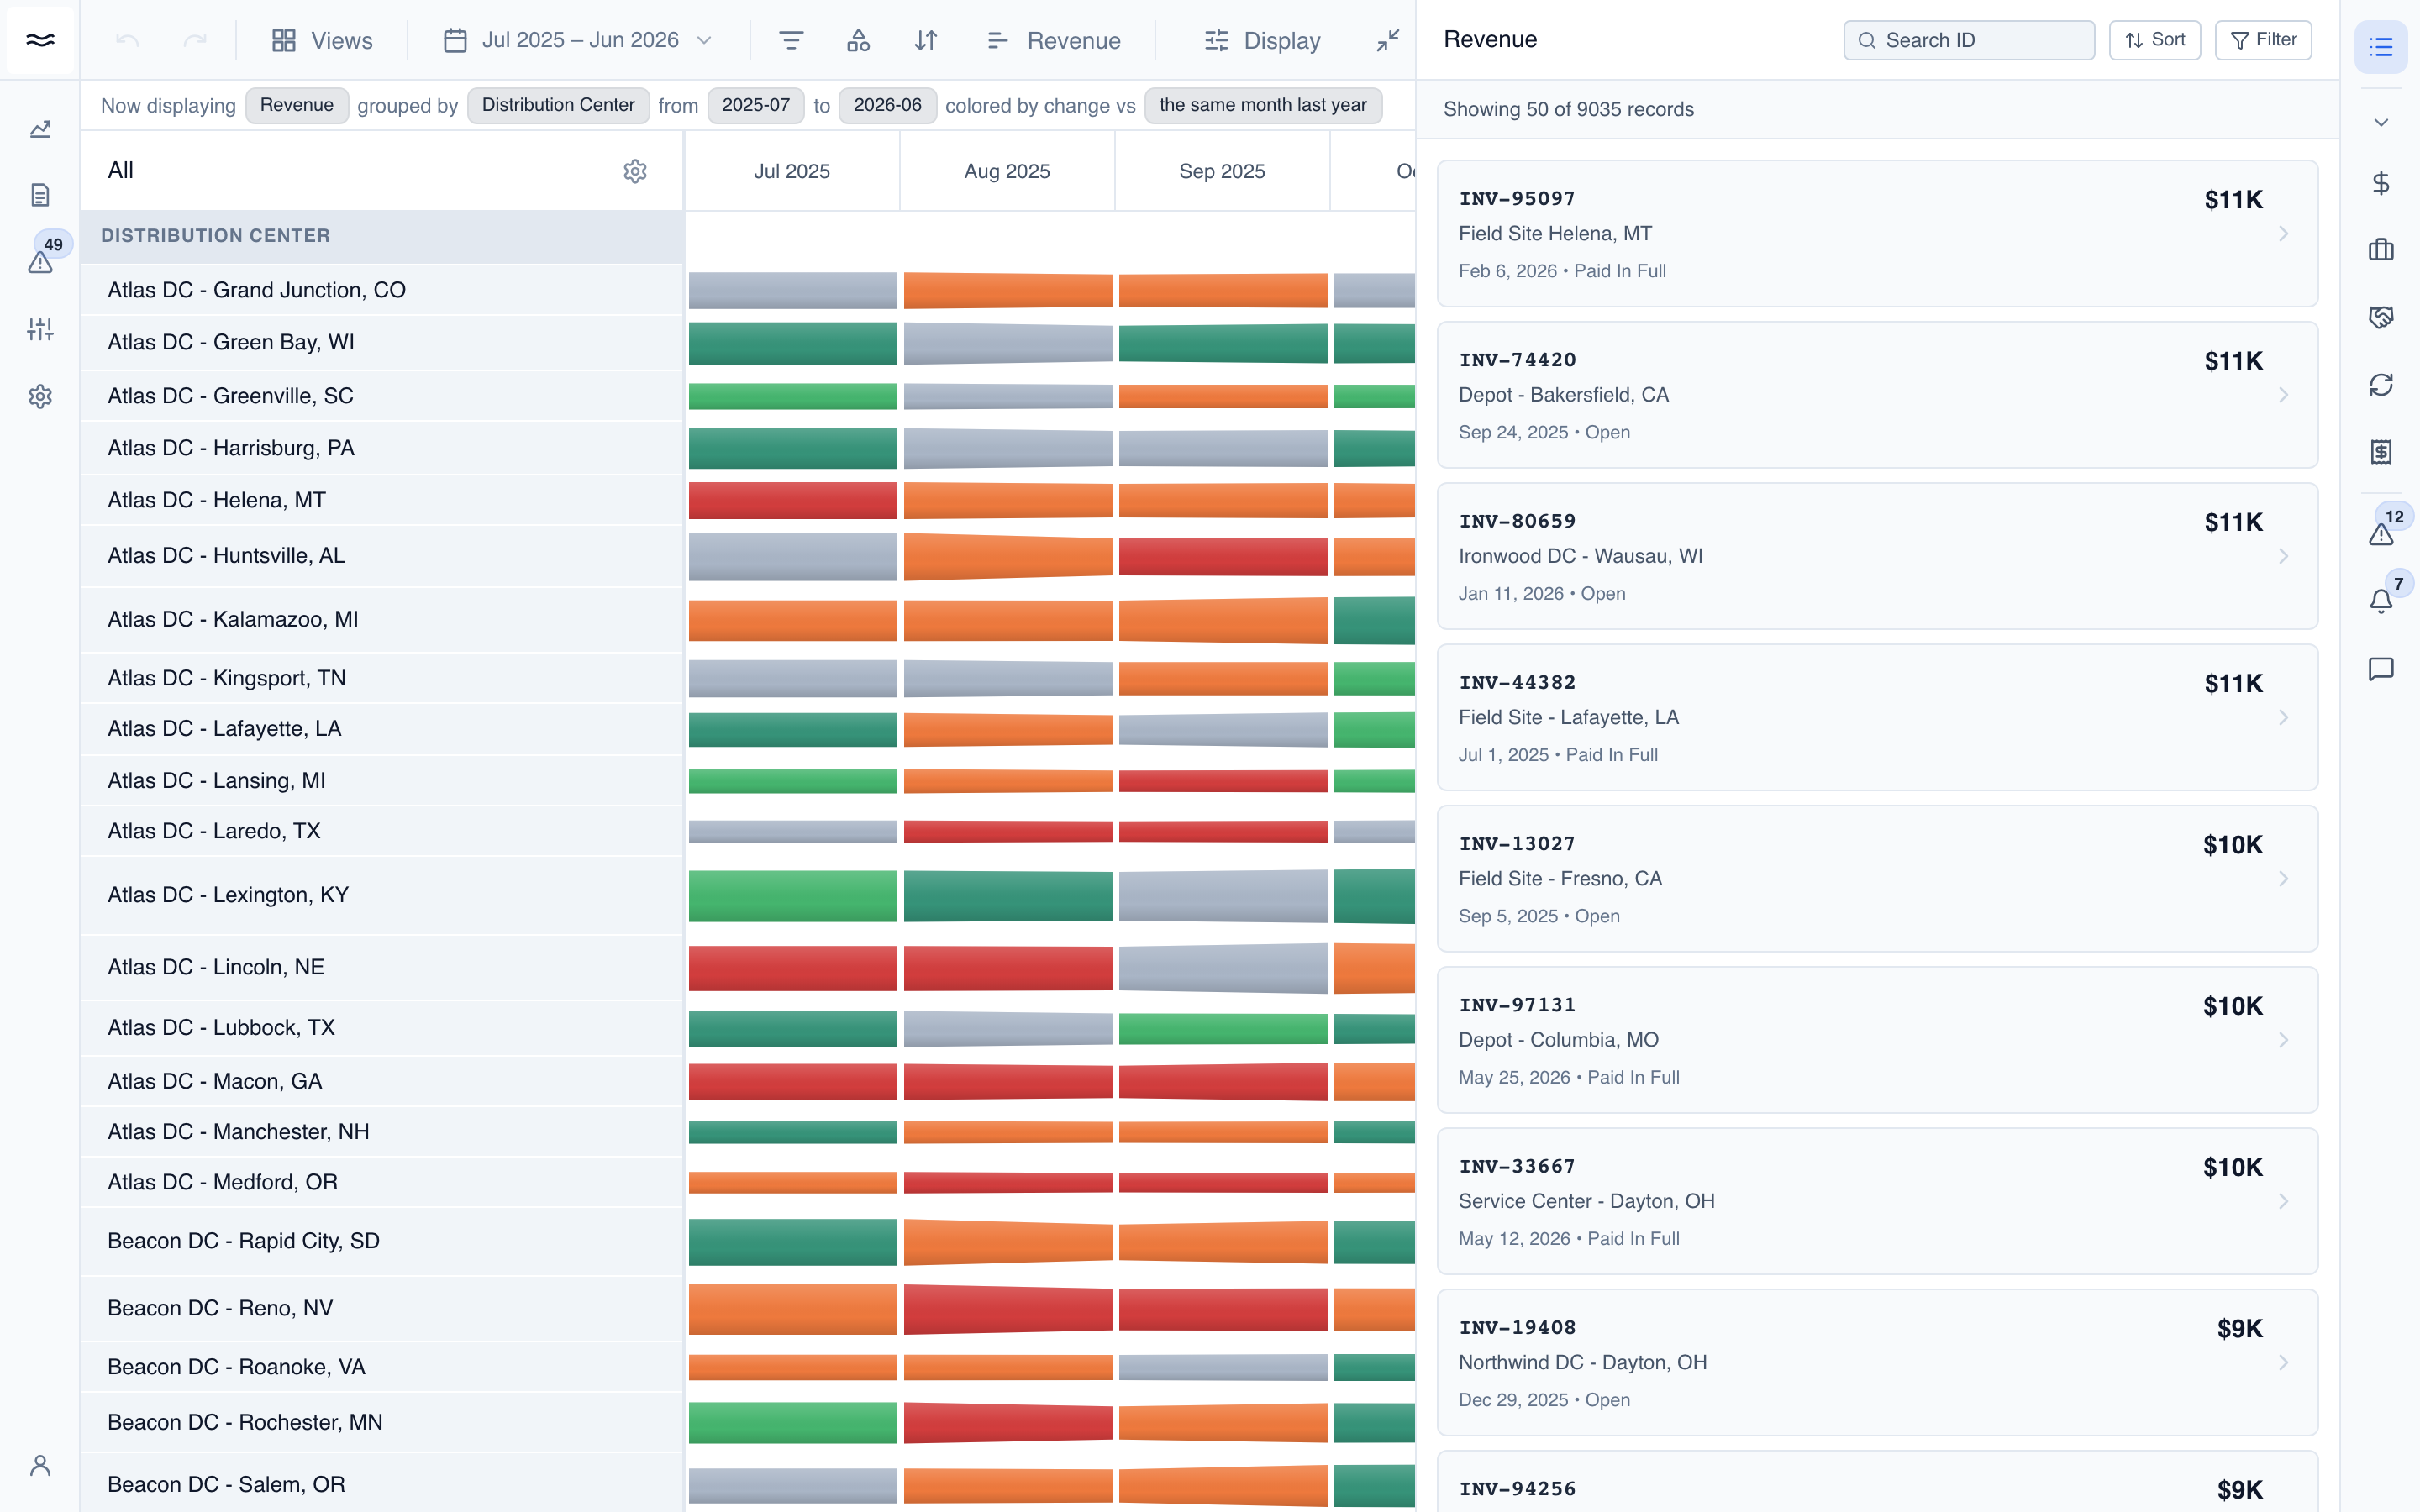Open the Jul 2025 – Jun 2026 date range dropdown

pyautogui.click(x=578, y=40)
